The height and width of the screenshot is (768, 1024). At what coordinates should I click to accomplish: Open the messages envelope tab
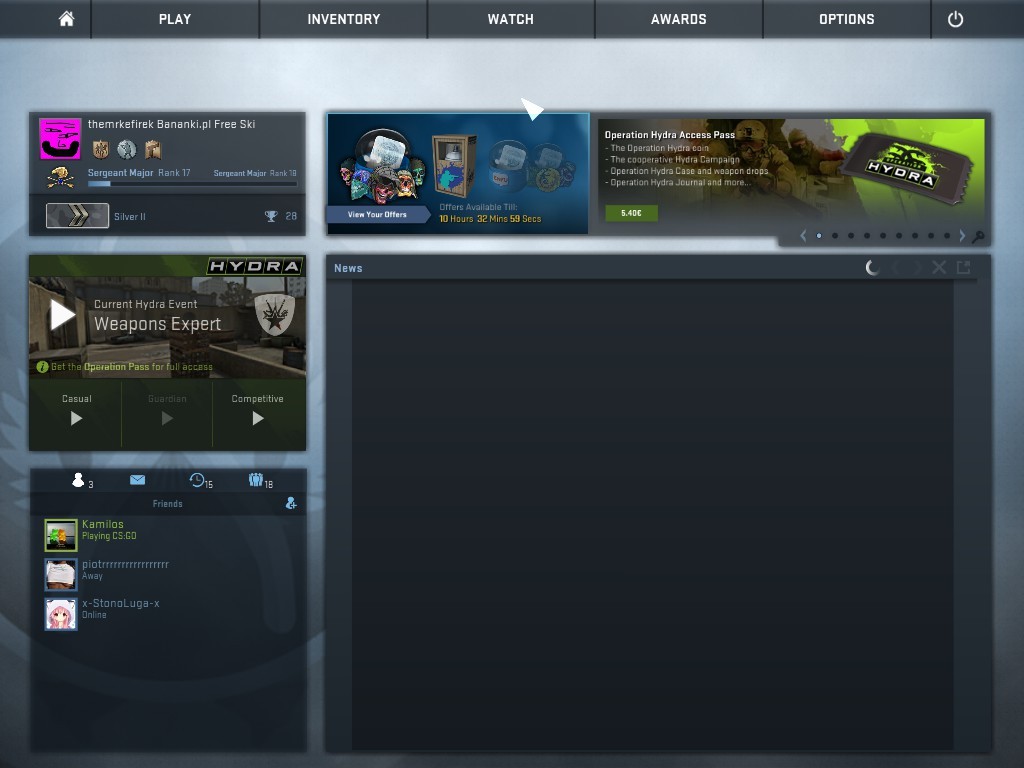coord(137,480)
